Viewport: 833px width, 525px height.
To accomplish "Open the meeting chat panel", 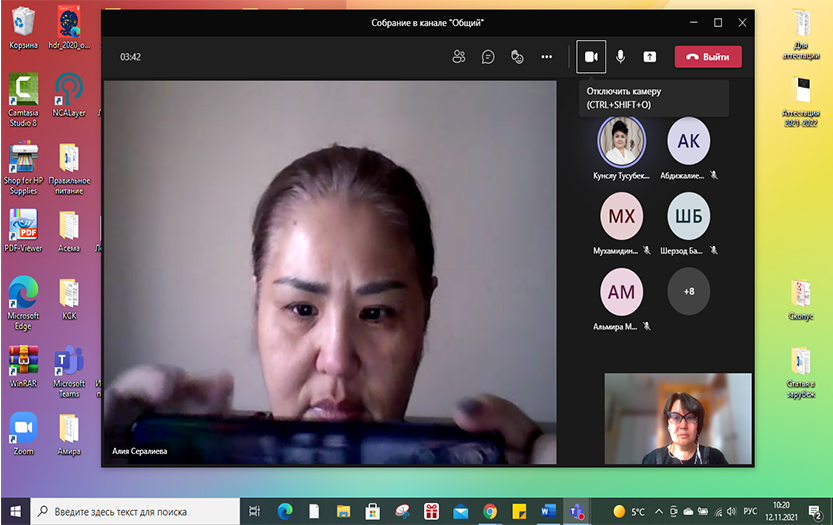I will click(488, 57).
